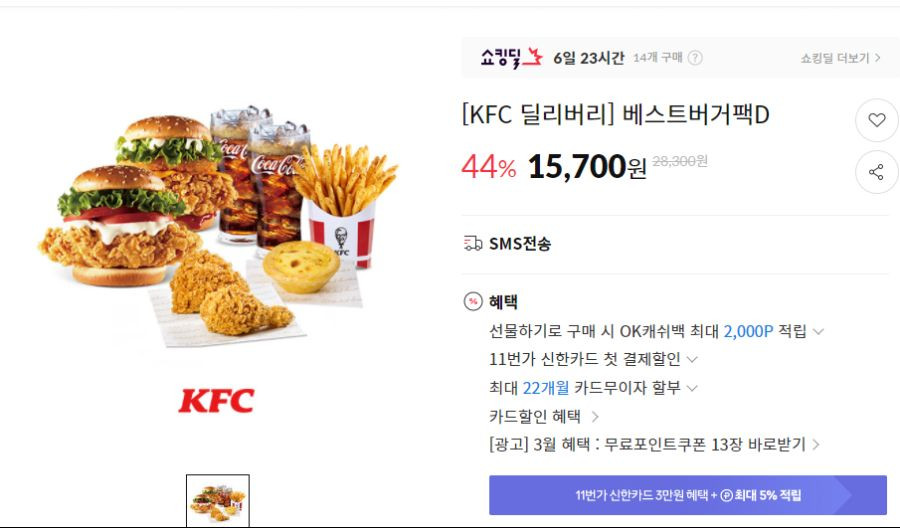Click the heart wishlist icon
Image resolution: width=900 pixels, height=528 pixels.
pos(876,120)
